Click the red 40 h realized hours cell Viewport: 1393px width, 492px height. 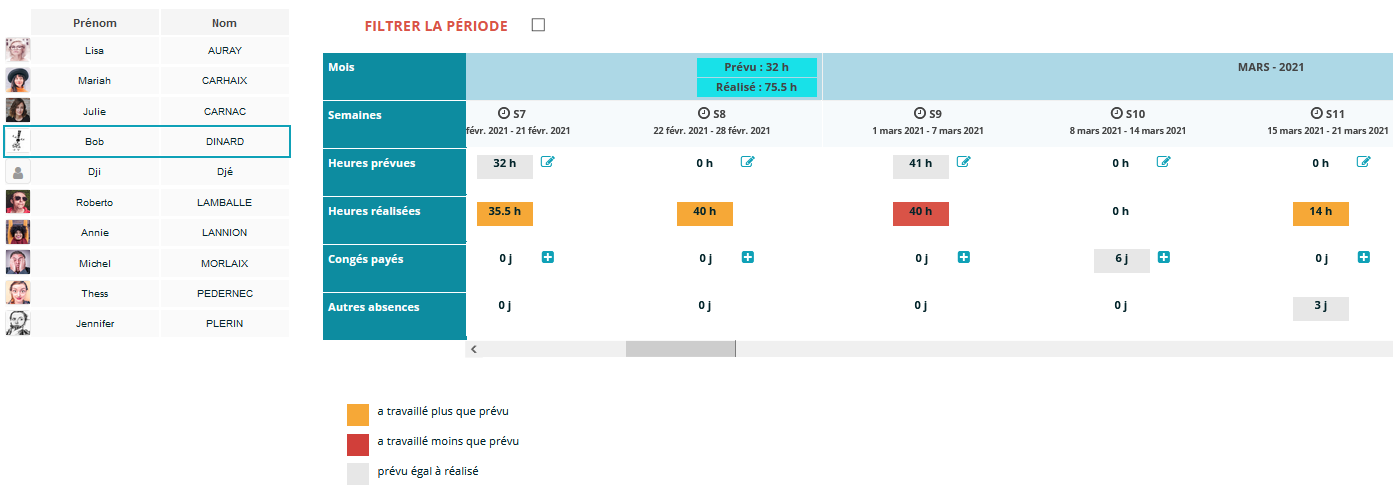920,211
